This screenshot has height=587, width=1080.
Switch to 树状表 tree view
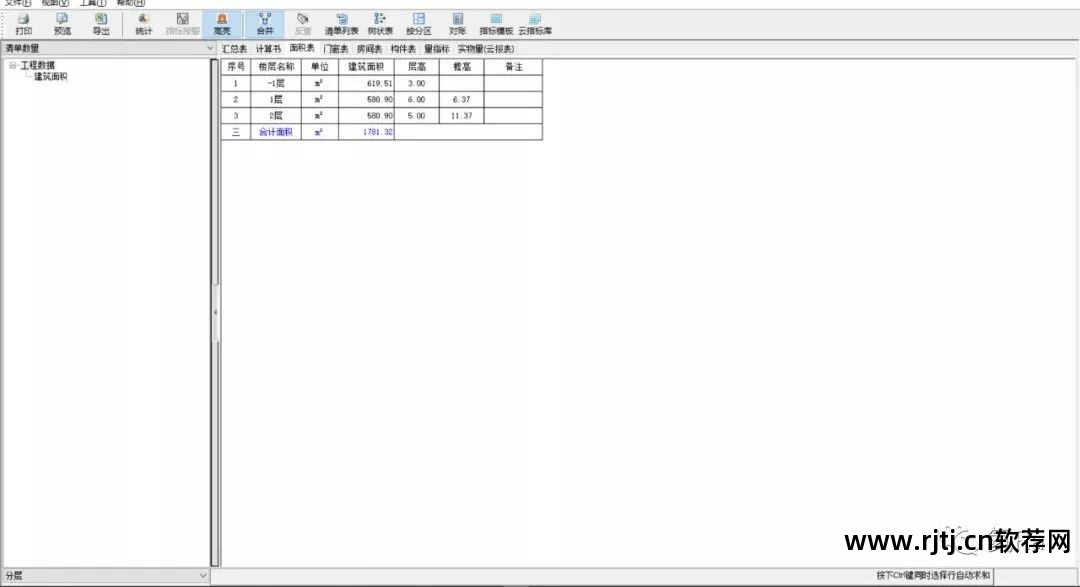380,24
